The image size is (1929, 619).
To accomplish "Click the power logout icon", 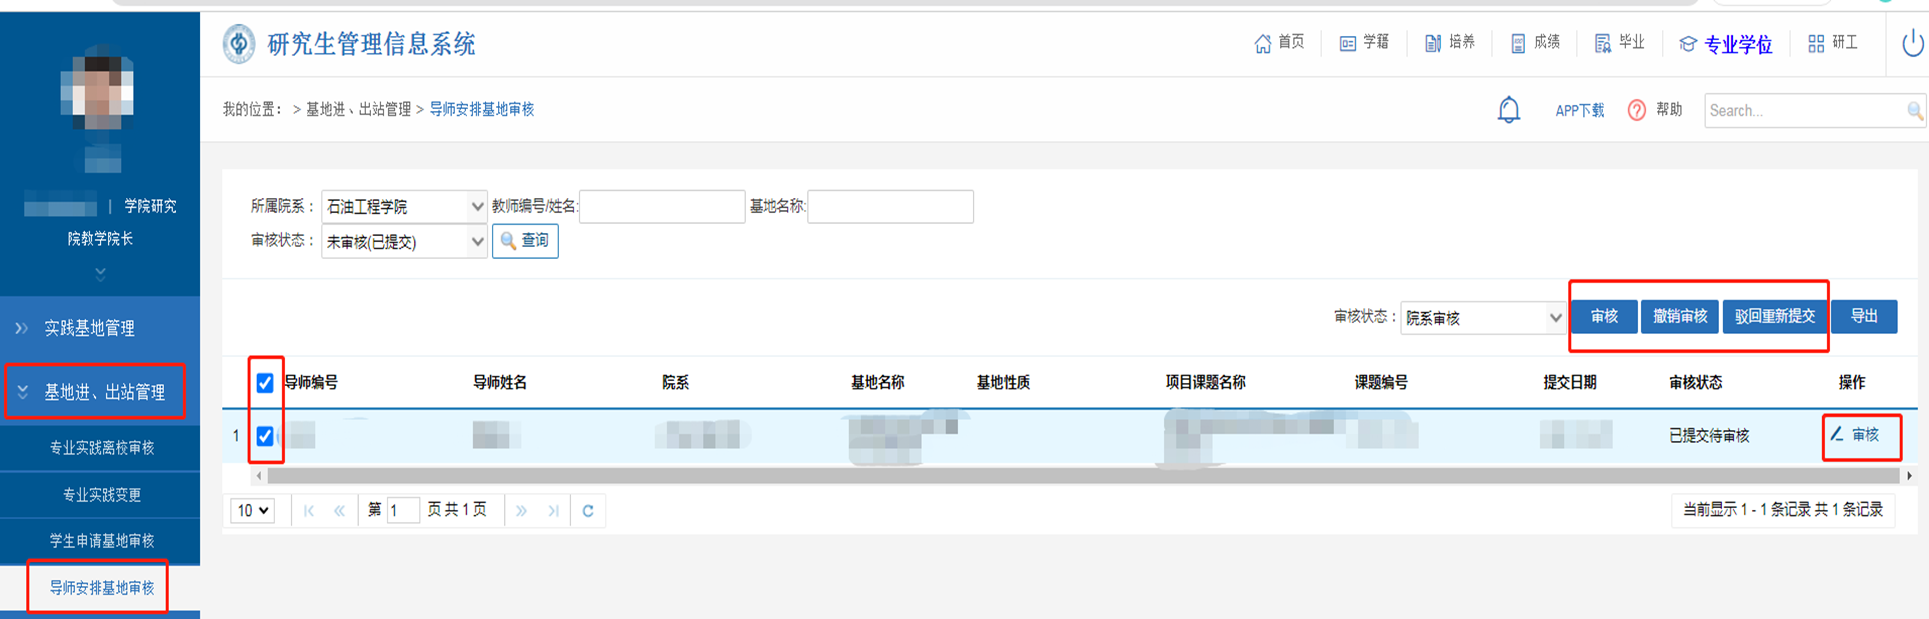I will coord(1912,44).
